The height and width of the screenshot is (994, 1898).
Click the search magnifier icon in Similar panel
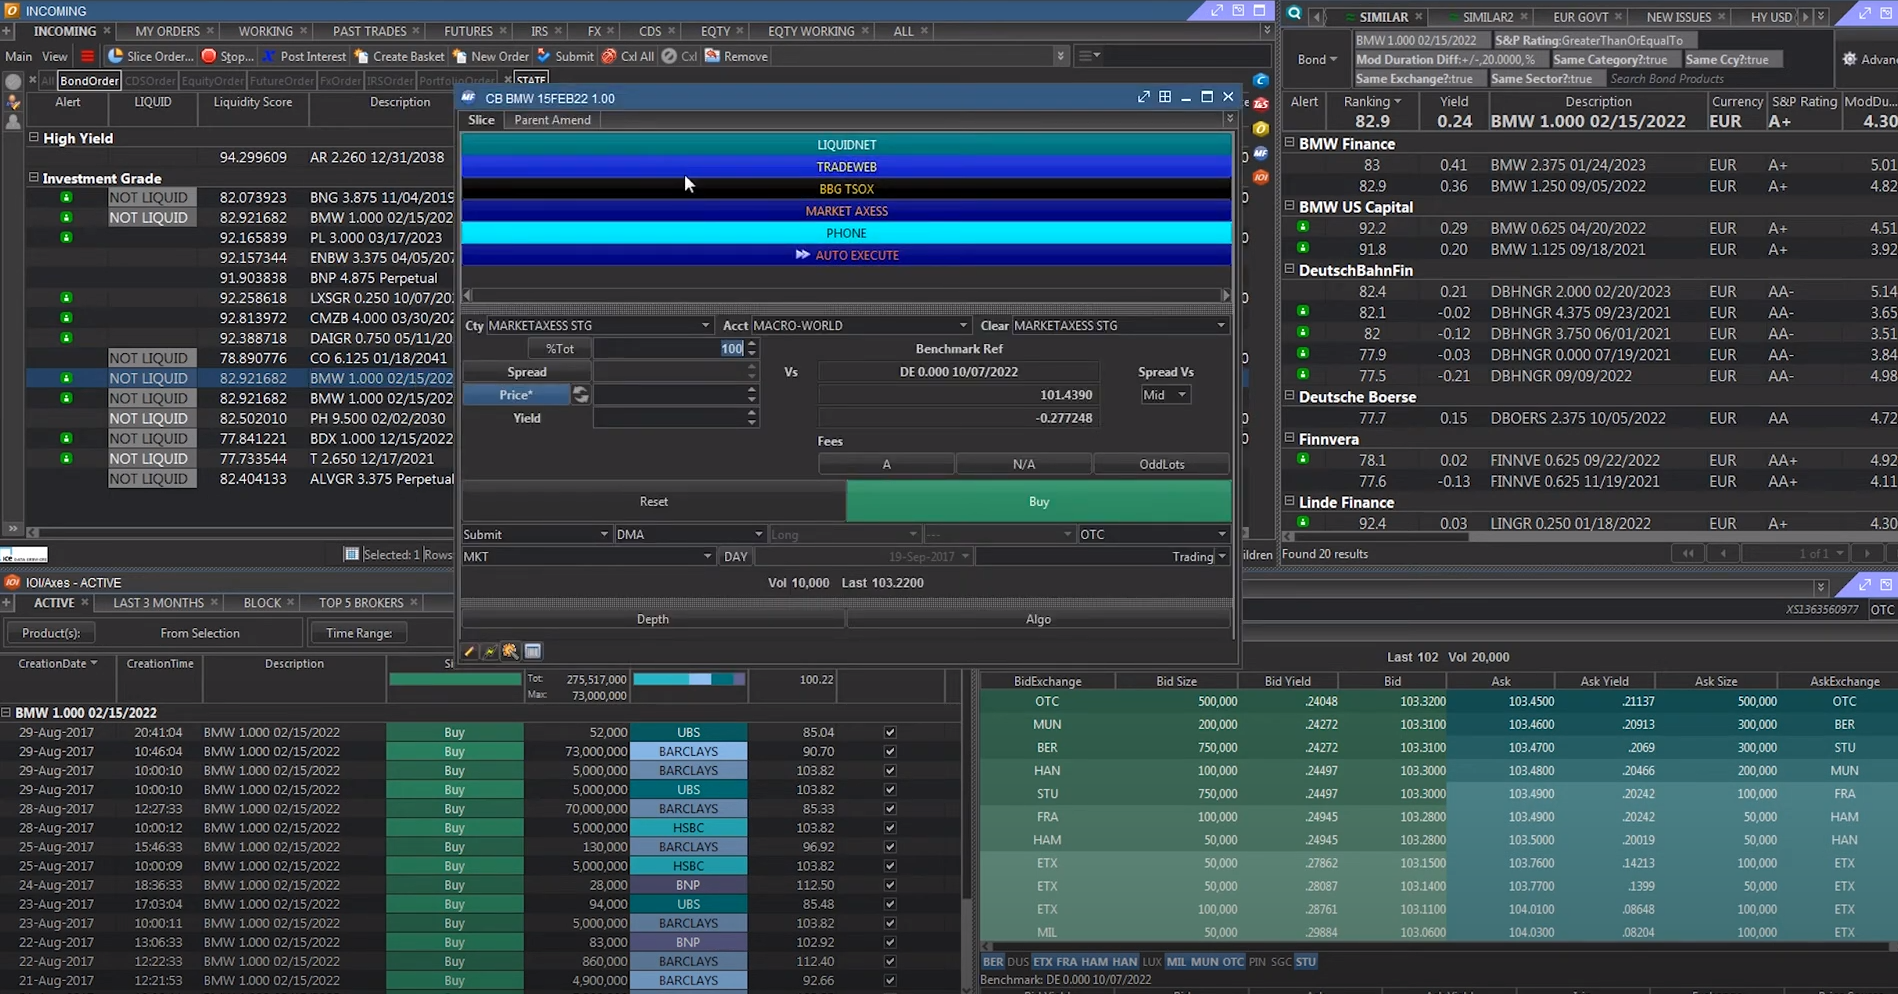click(x=1294, y=14)
